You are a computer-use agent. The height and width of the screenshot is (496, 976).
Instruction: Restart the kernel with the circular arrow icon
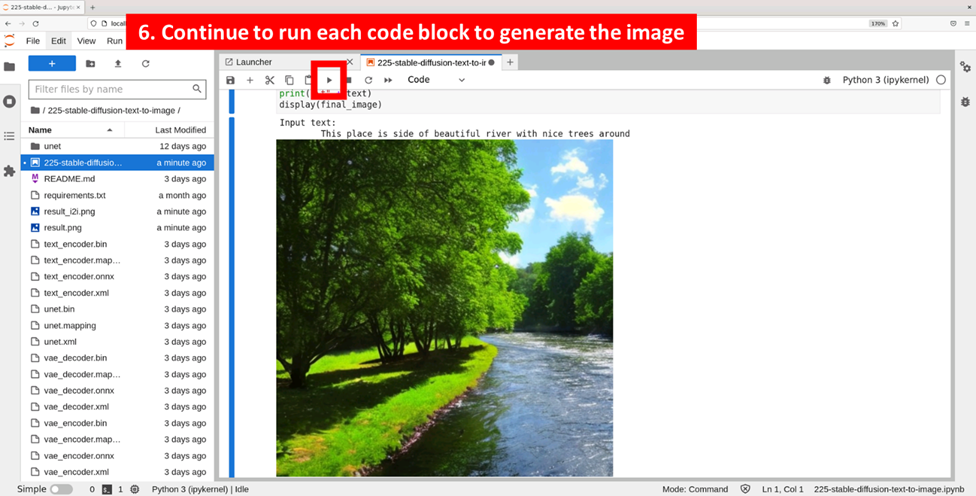[368, 80]
